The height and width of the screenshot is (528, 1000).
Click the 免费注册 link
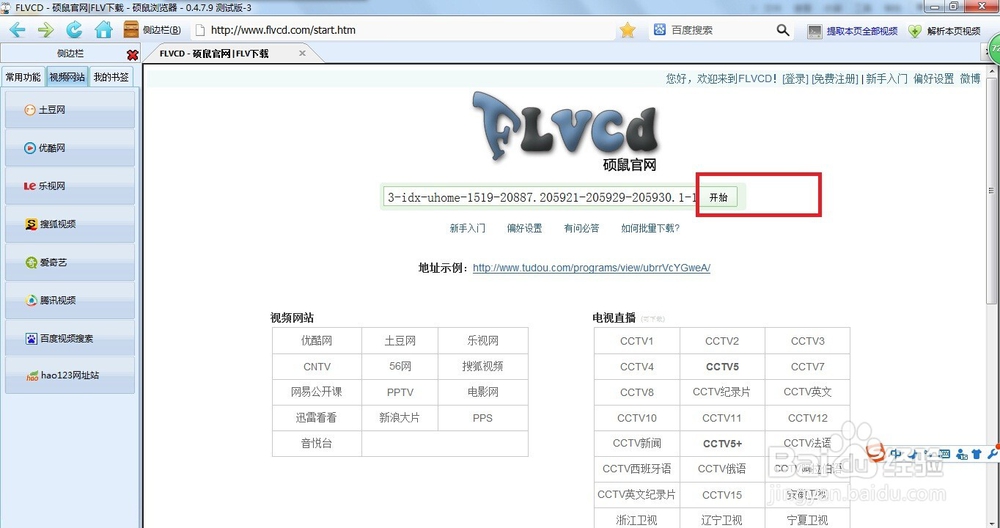834,79
